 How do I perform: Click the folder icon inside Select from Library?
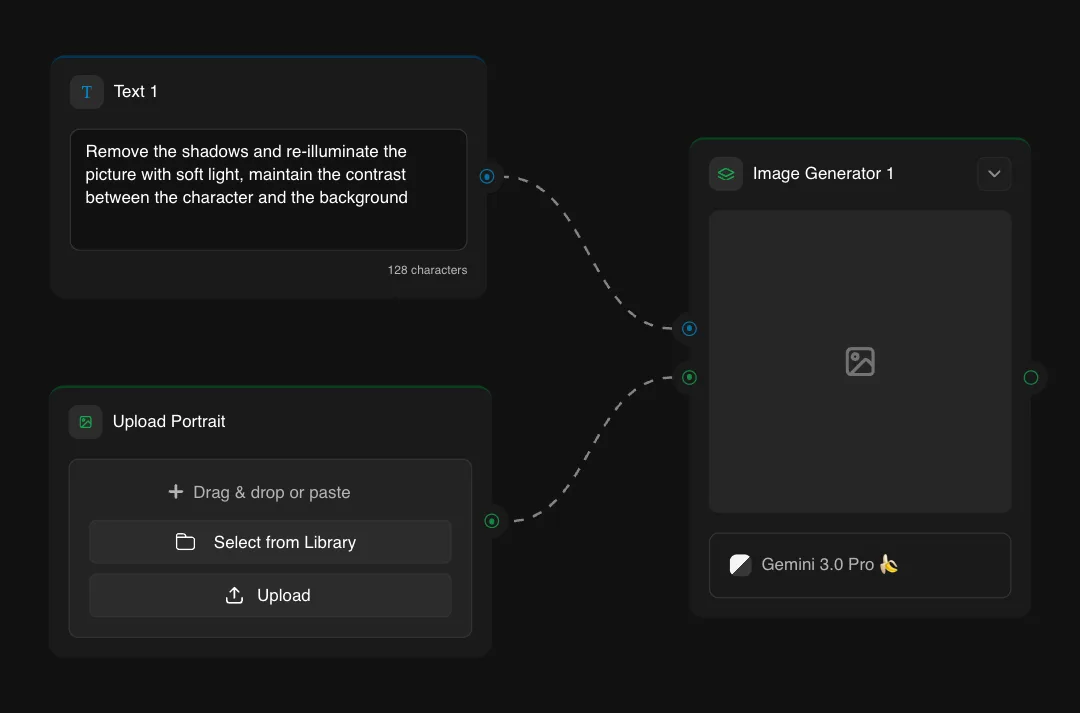[x=185, y=542]
